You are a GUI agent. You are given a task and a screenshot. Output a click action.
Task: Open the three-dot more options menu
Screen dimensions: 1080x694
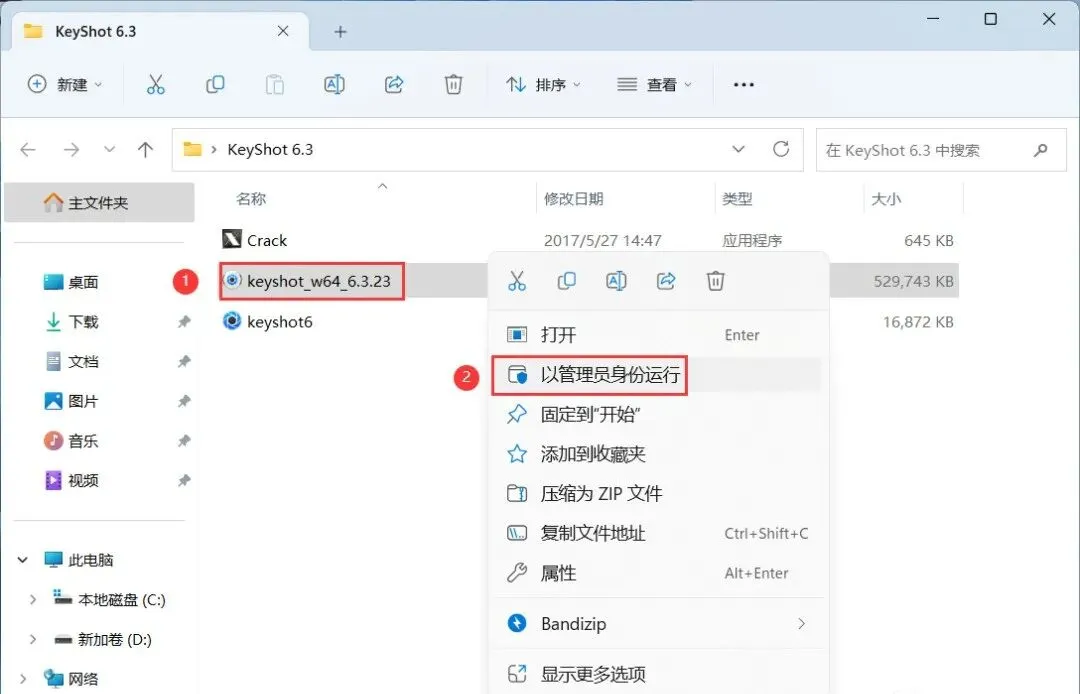(x=744, y=85)
